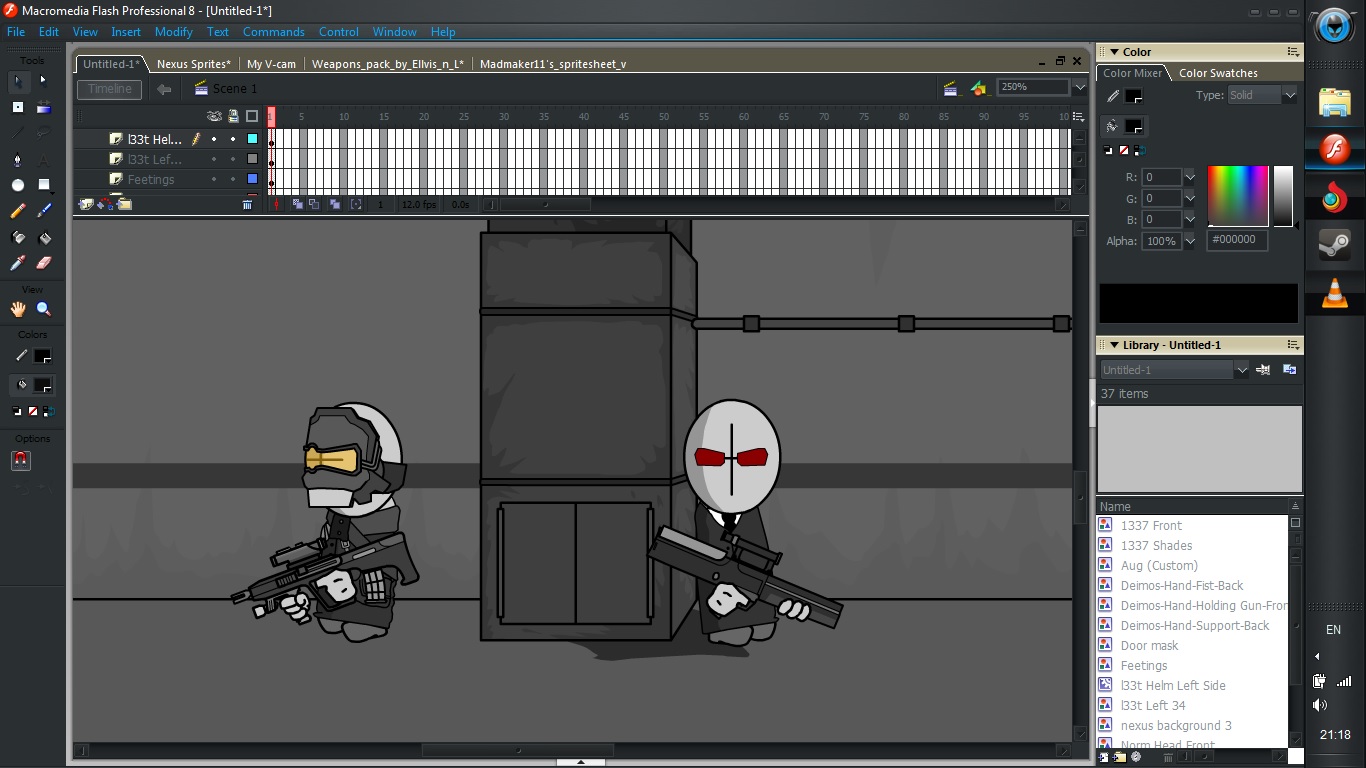Image resolution: width=1366 pixels, height=768 pixels.
Task: Open the Alpha value dropdown
Action: pos(1190,241)
